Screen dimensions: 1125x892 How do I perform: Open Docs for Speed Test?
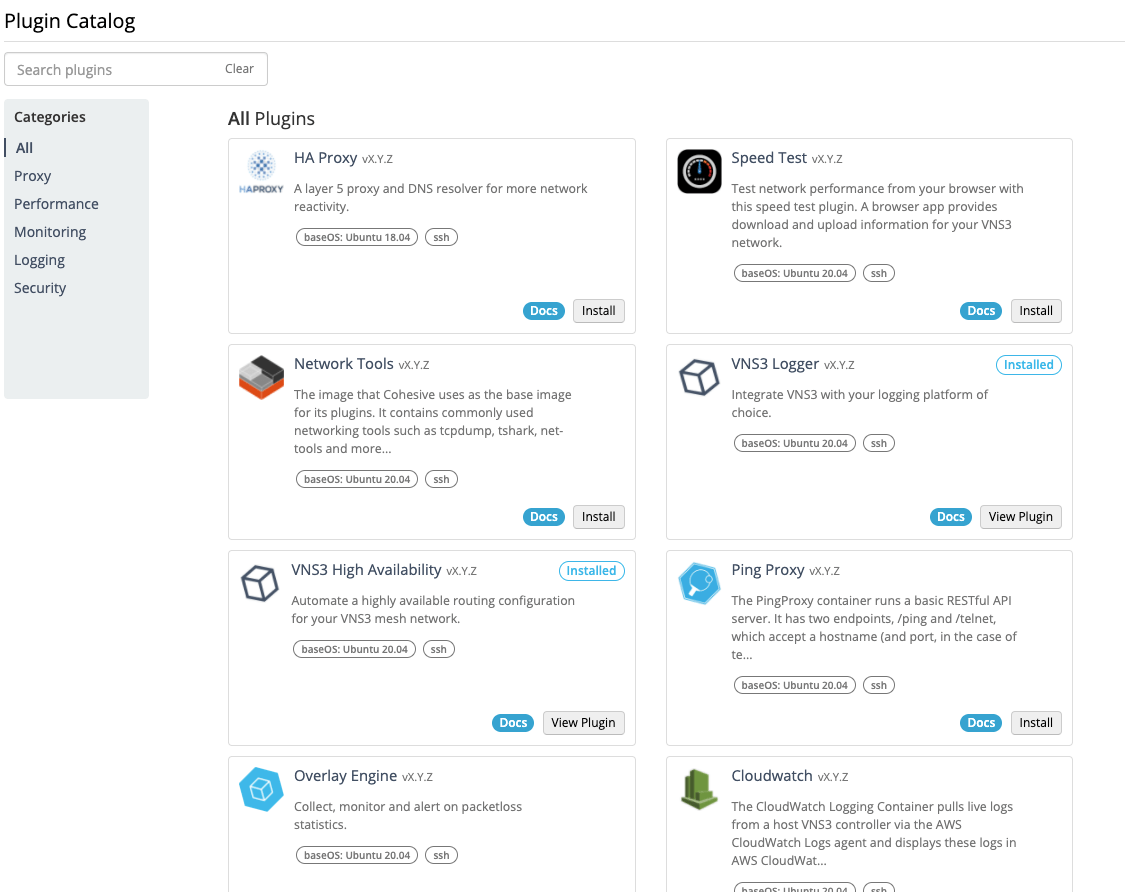[981, 311]
